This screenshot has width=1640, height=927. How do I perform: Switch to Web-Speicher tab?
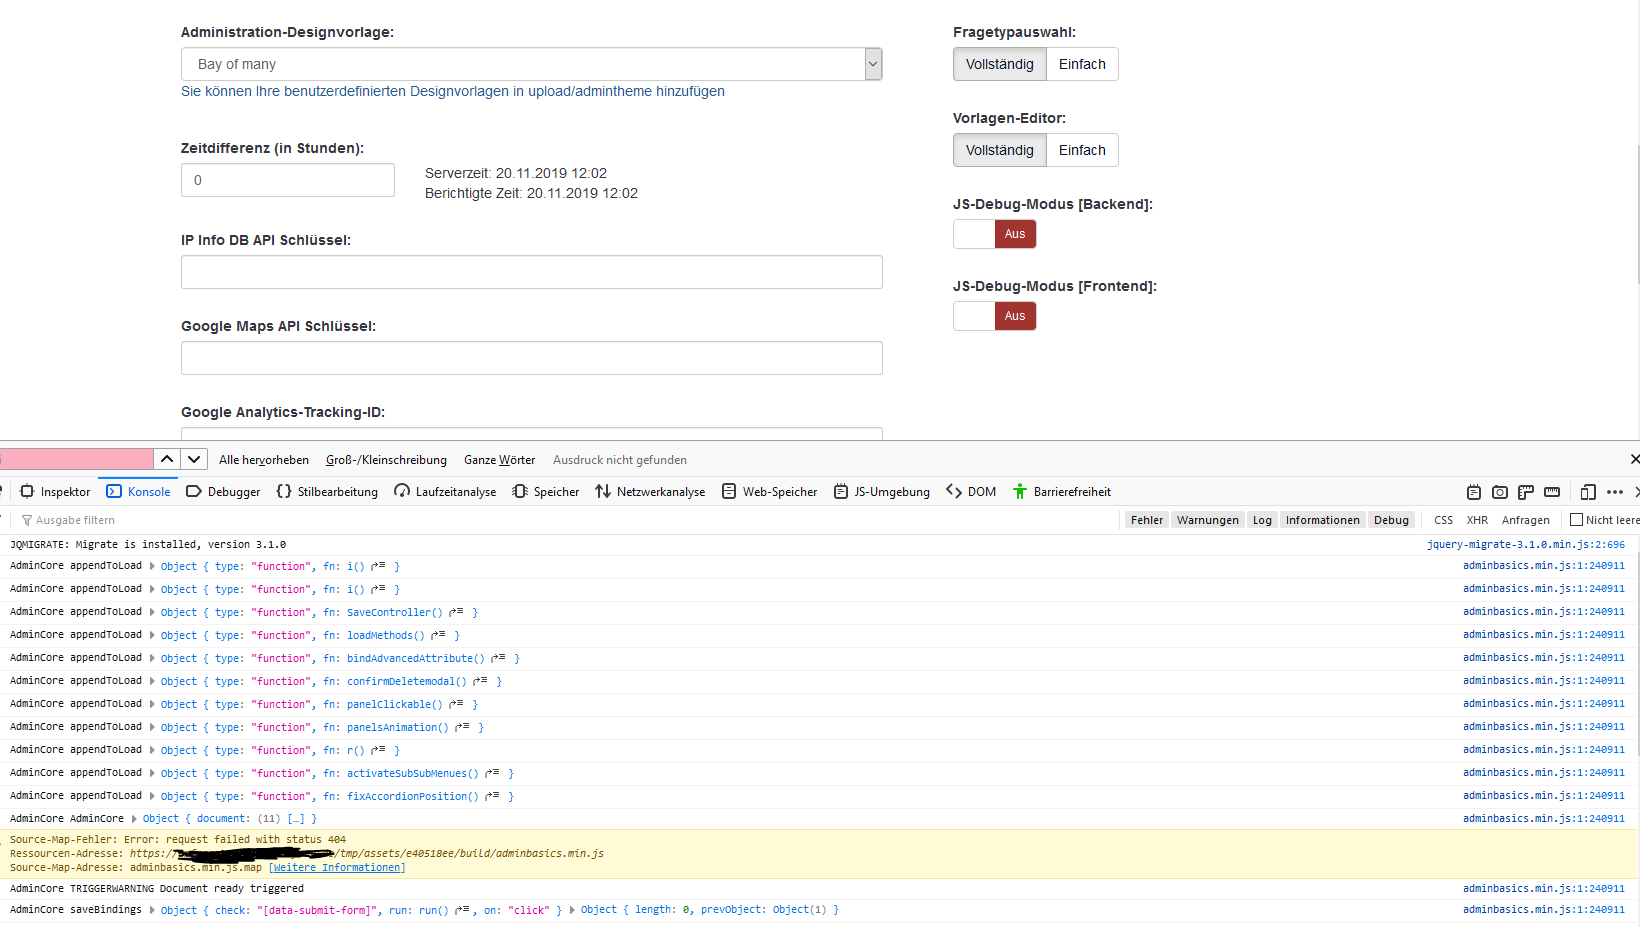(x=769, y=492)
